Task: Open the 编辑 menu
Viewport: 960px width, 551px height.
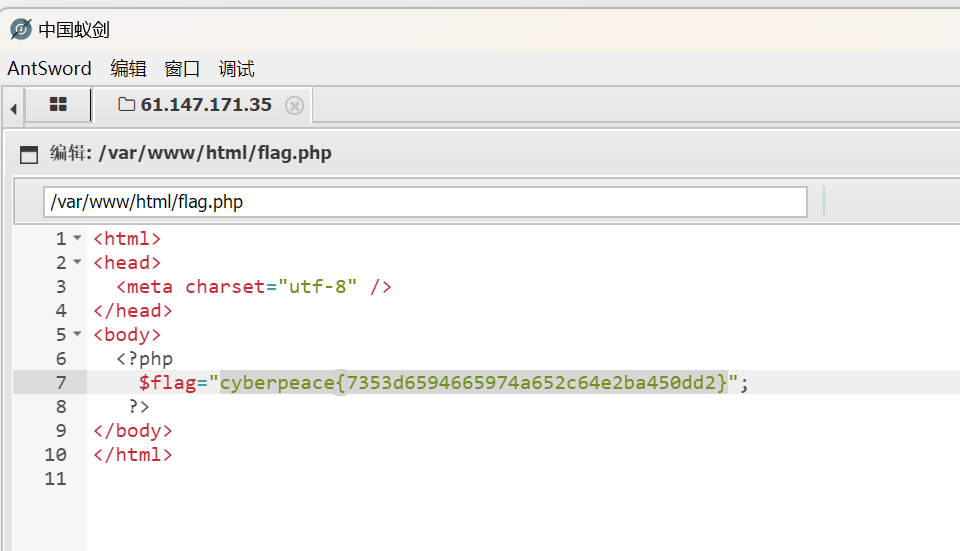Action: coord(129,69)
